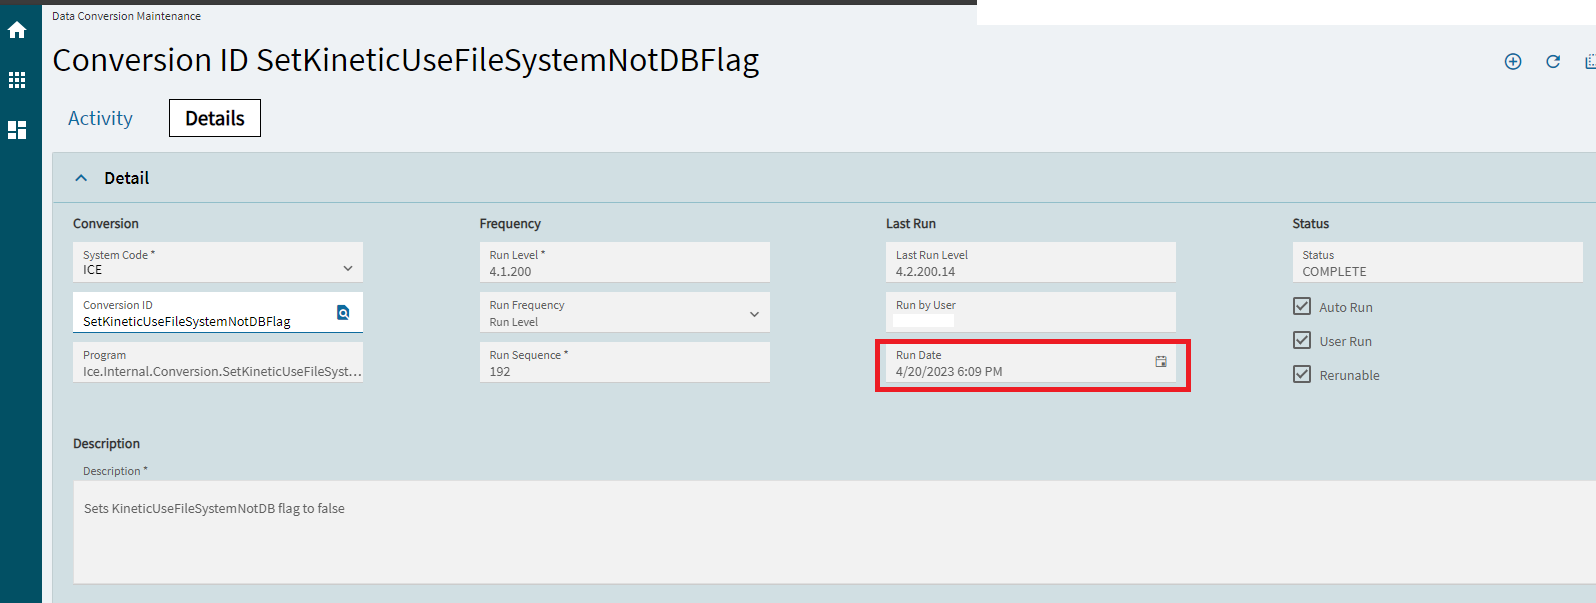Switch to the Activity tab
This screenshot has height=603, width=1596.
[100, 118]
